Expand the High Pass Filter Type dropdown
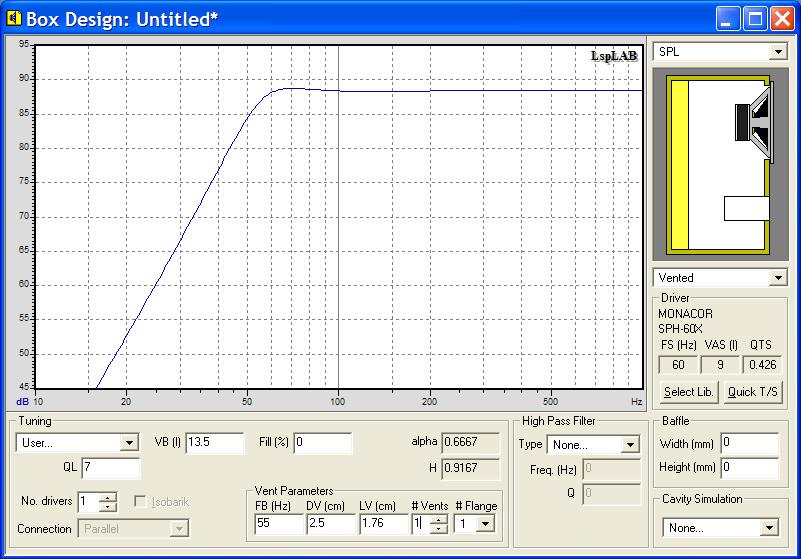 (630, 445)
